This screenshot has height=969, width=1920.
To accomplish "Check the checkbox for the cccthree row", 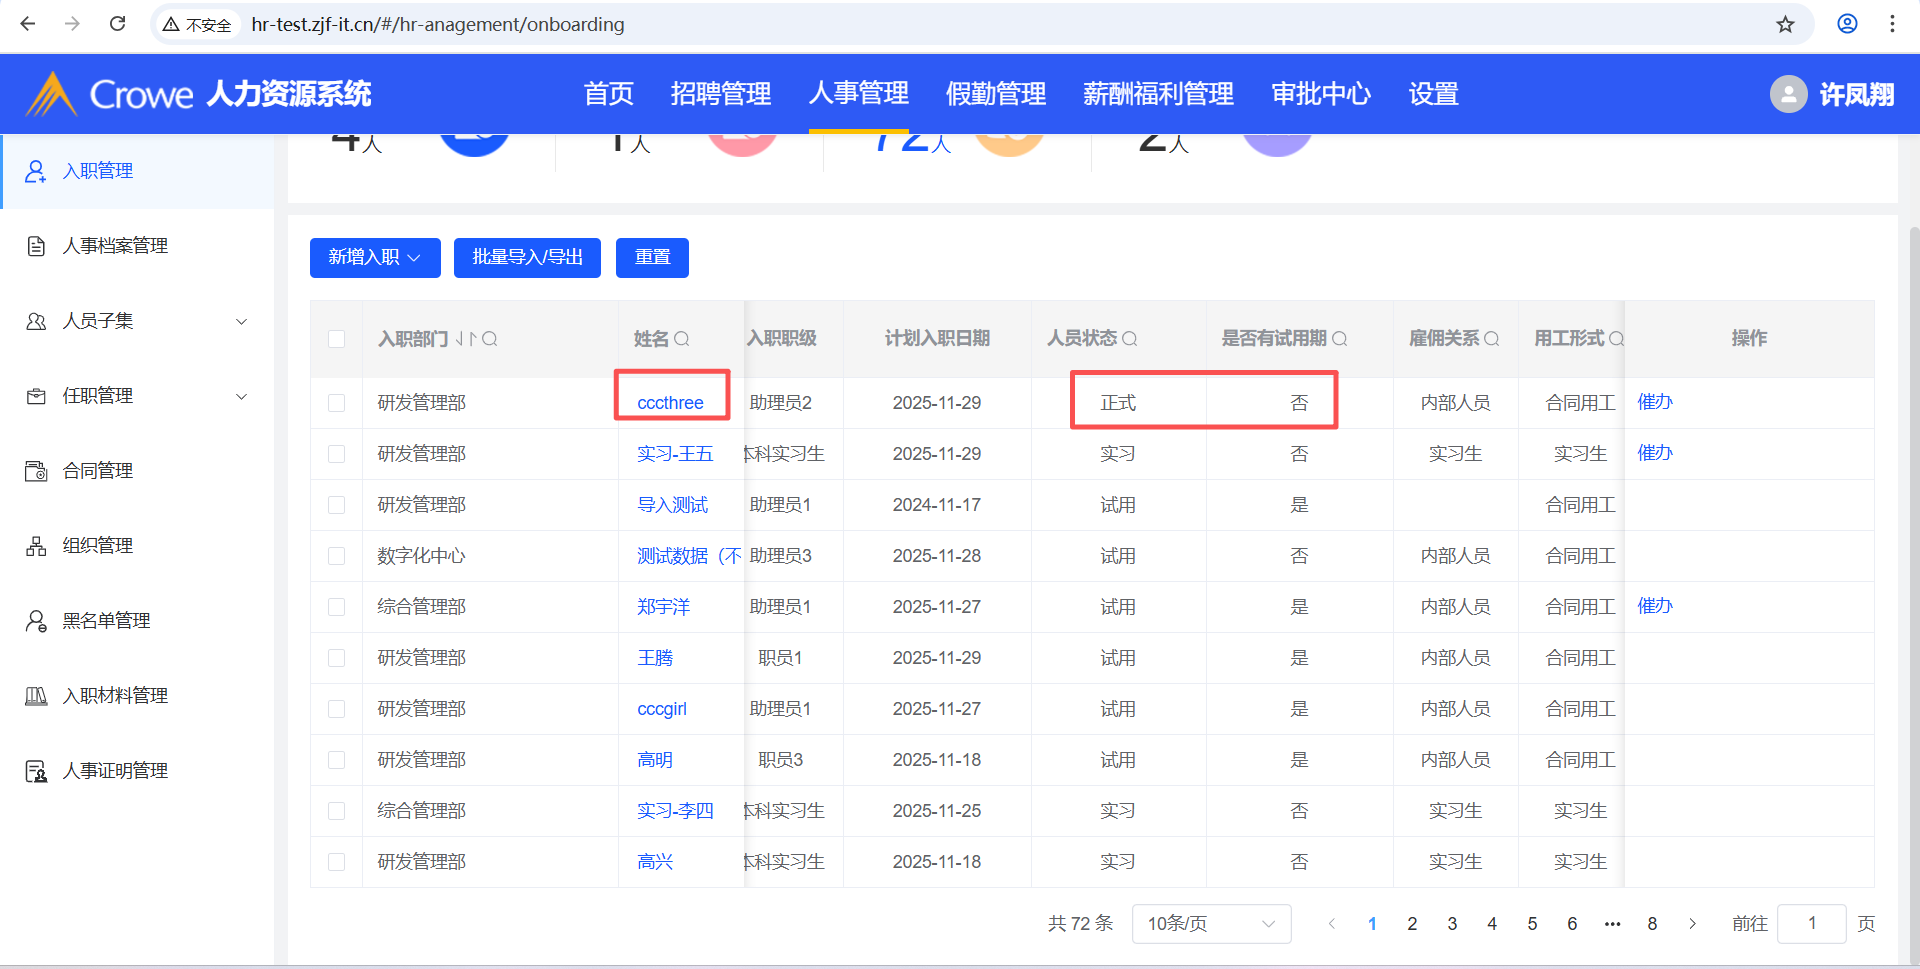I will [337, 403].
